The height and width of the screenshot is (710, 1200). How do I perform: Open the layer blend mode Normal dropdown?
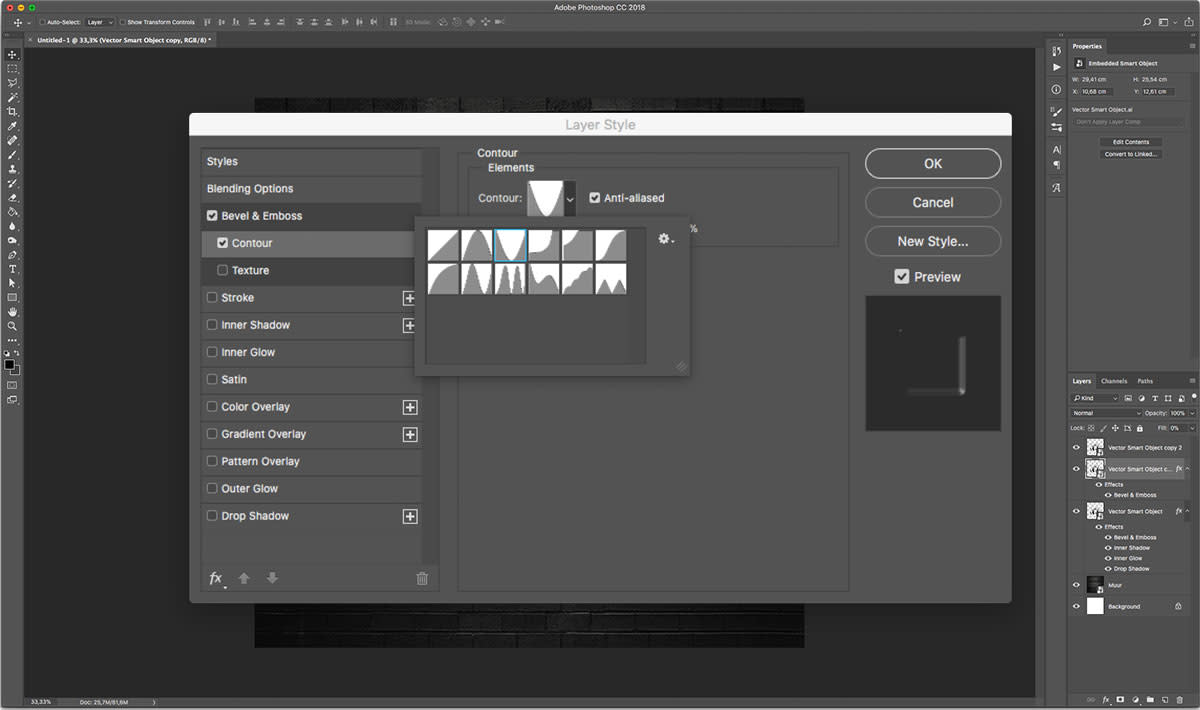[1106, 413]
